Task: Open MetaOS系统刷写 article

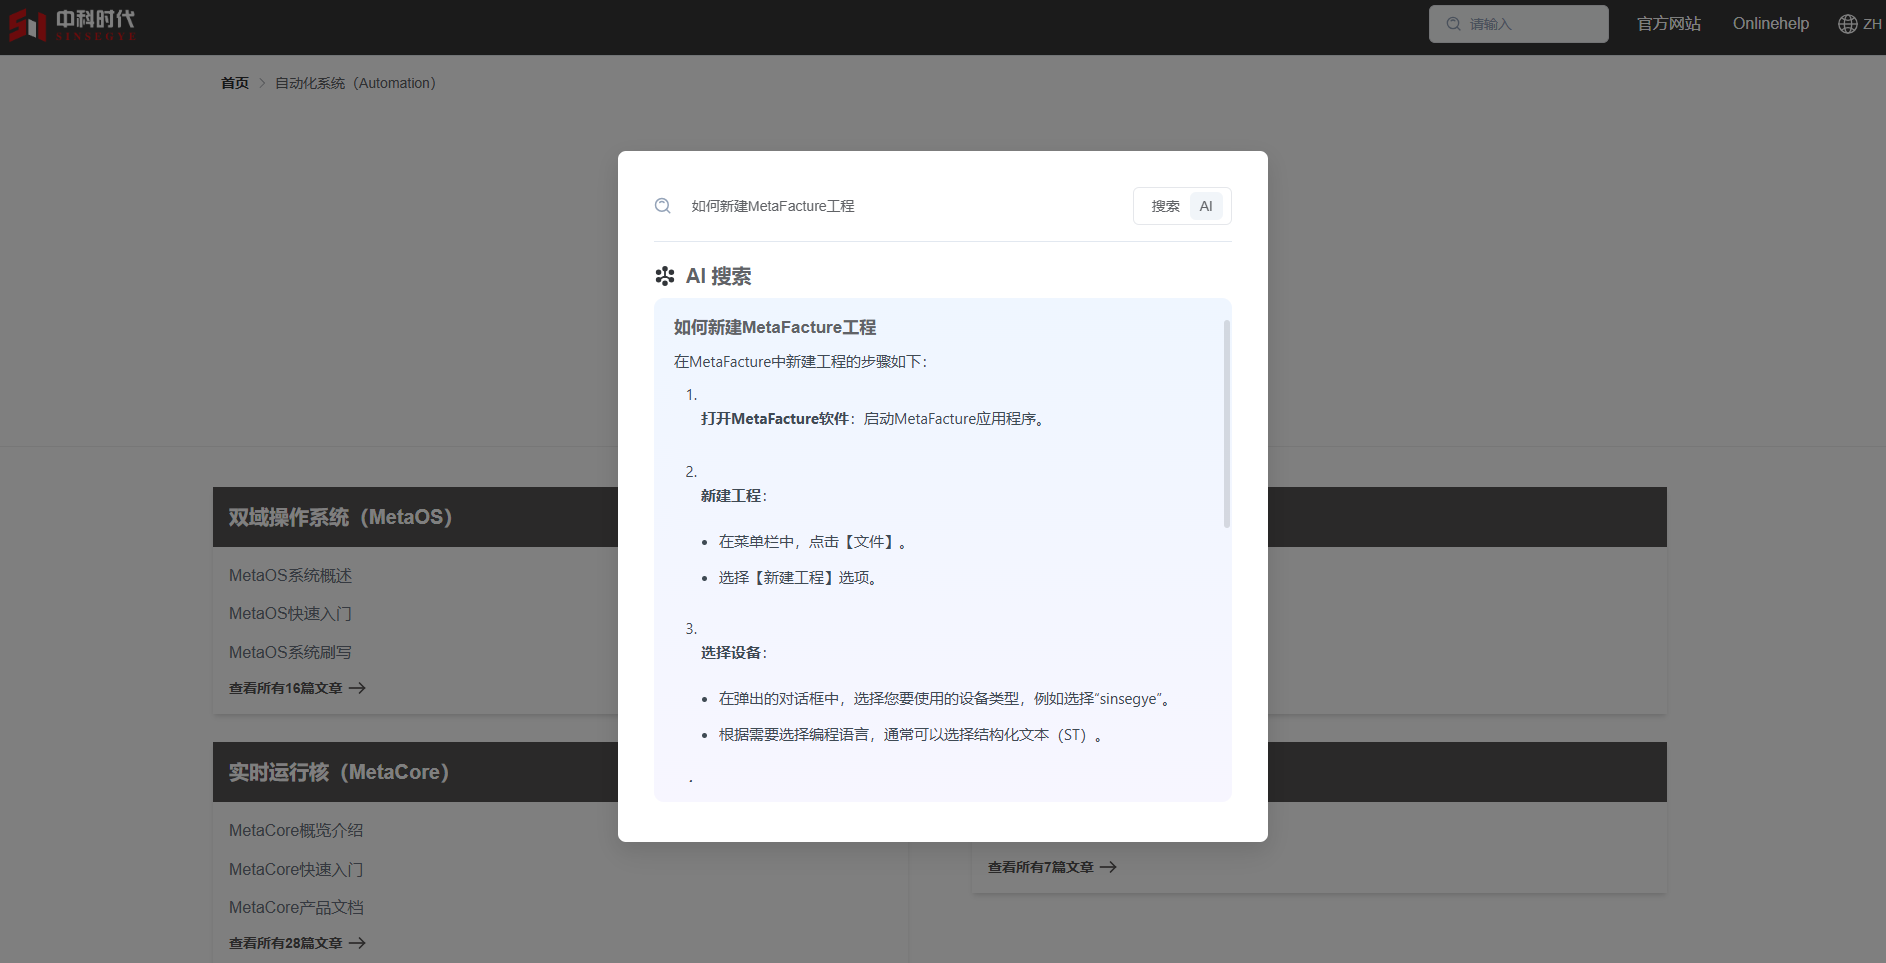Action: (290, 652)
